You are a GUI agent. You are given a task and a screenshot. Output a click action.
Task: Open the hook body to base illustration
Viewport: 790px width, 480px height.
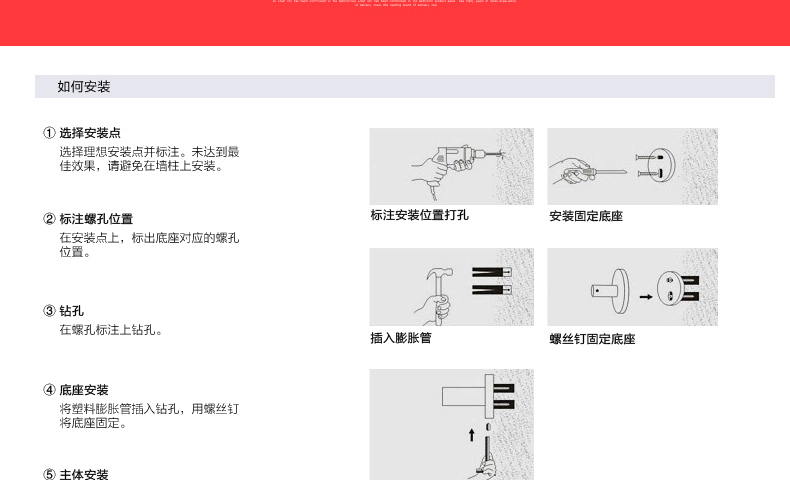pos(632,287)
